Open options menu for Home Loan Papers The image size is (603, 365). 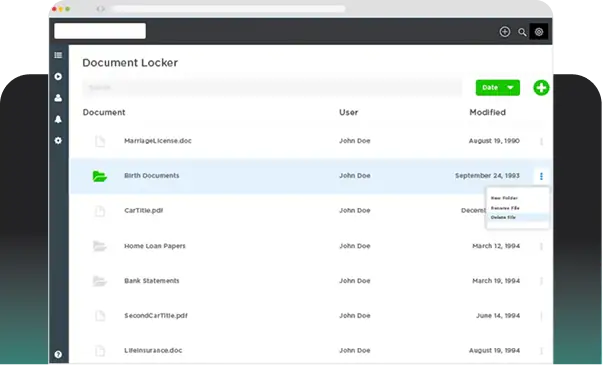tap(541, 246)
